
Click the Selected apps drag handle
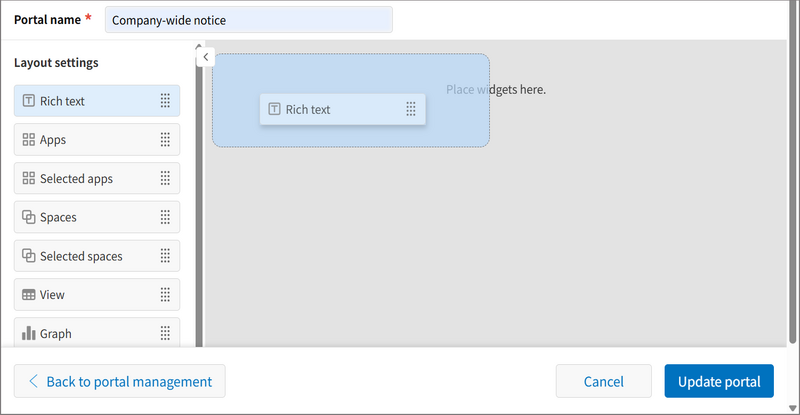point(165,179)
